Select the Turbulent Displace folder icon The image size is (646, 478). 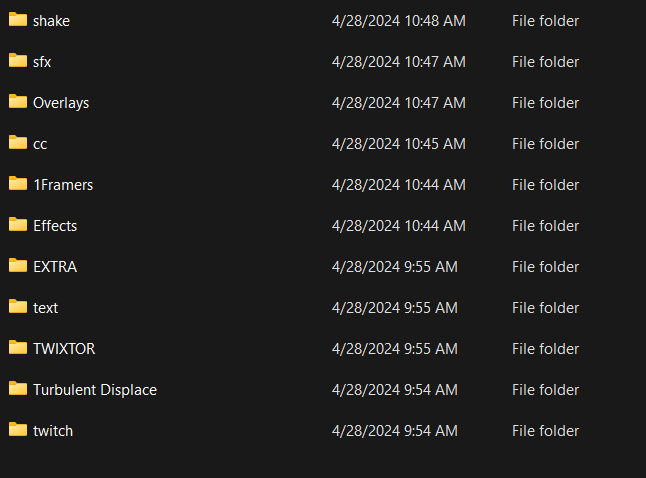[18, 389]
